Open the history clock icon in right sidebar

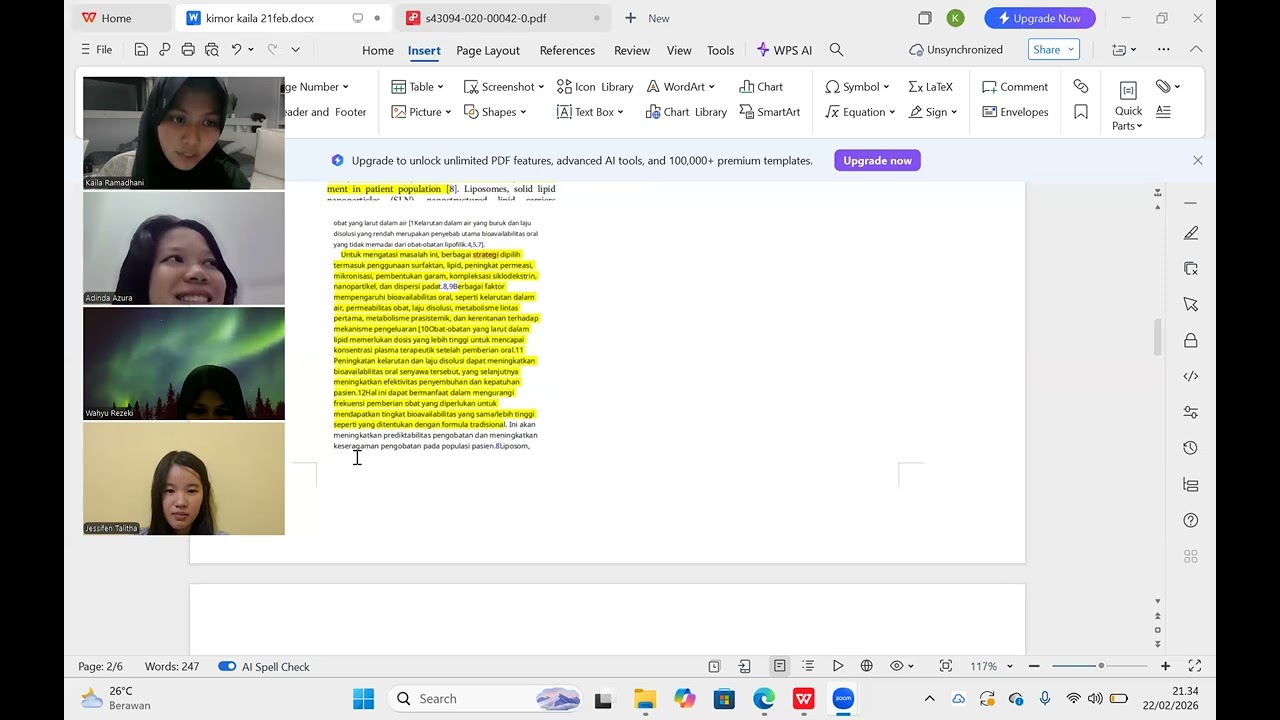pyautogui.click(x=1191, y=448)
